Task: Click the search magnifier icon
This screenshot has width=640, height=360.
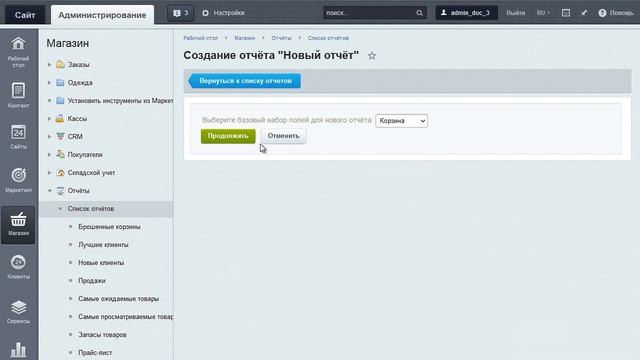Action: click(x=419, y=13)
